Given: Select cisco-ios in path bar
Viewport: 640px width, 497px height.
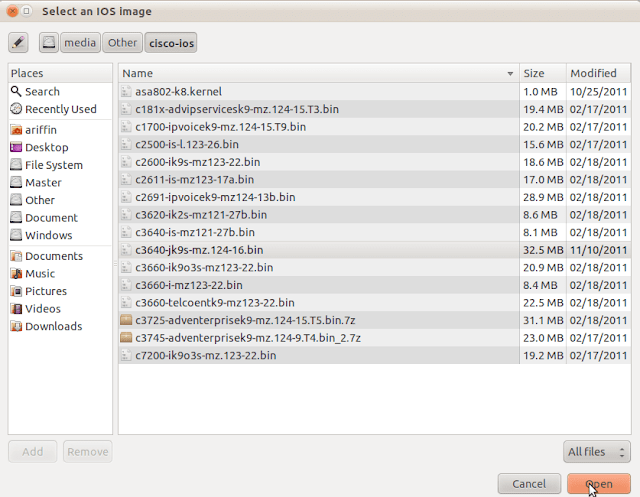Looking at the screenshot, I should [171, 42].
